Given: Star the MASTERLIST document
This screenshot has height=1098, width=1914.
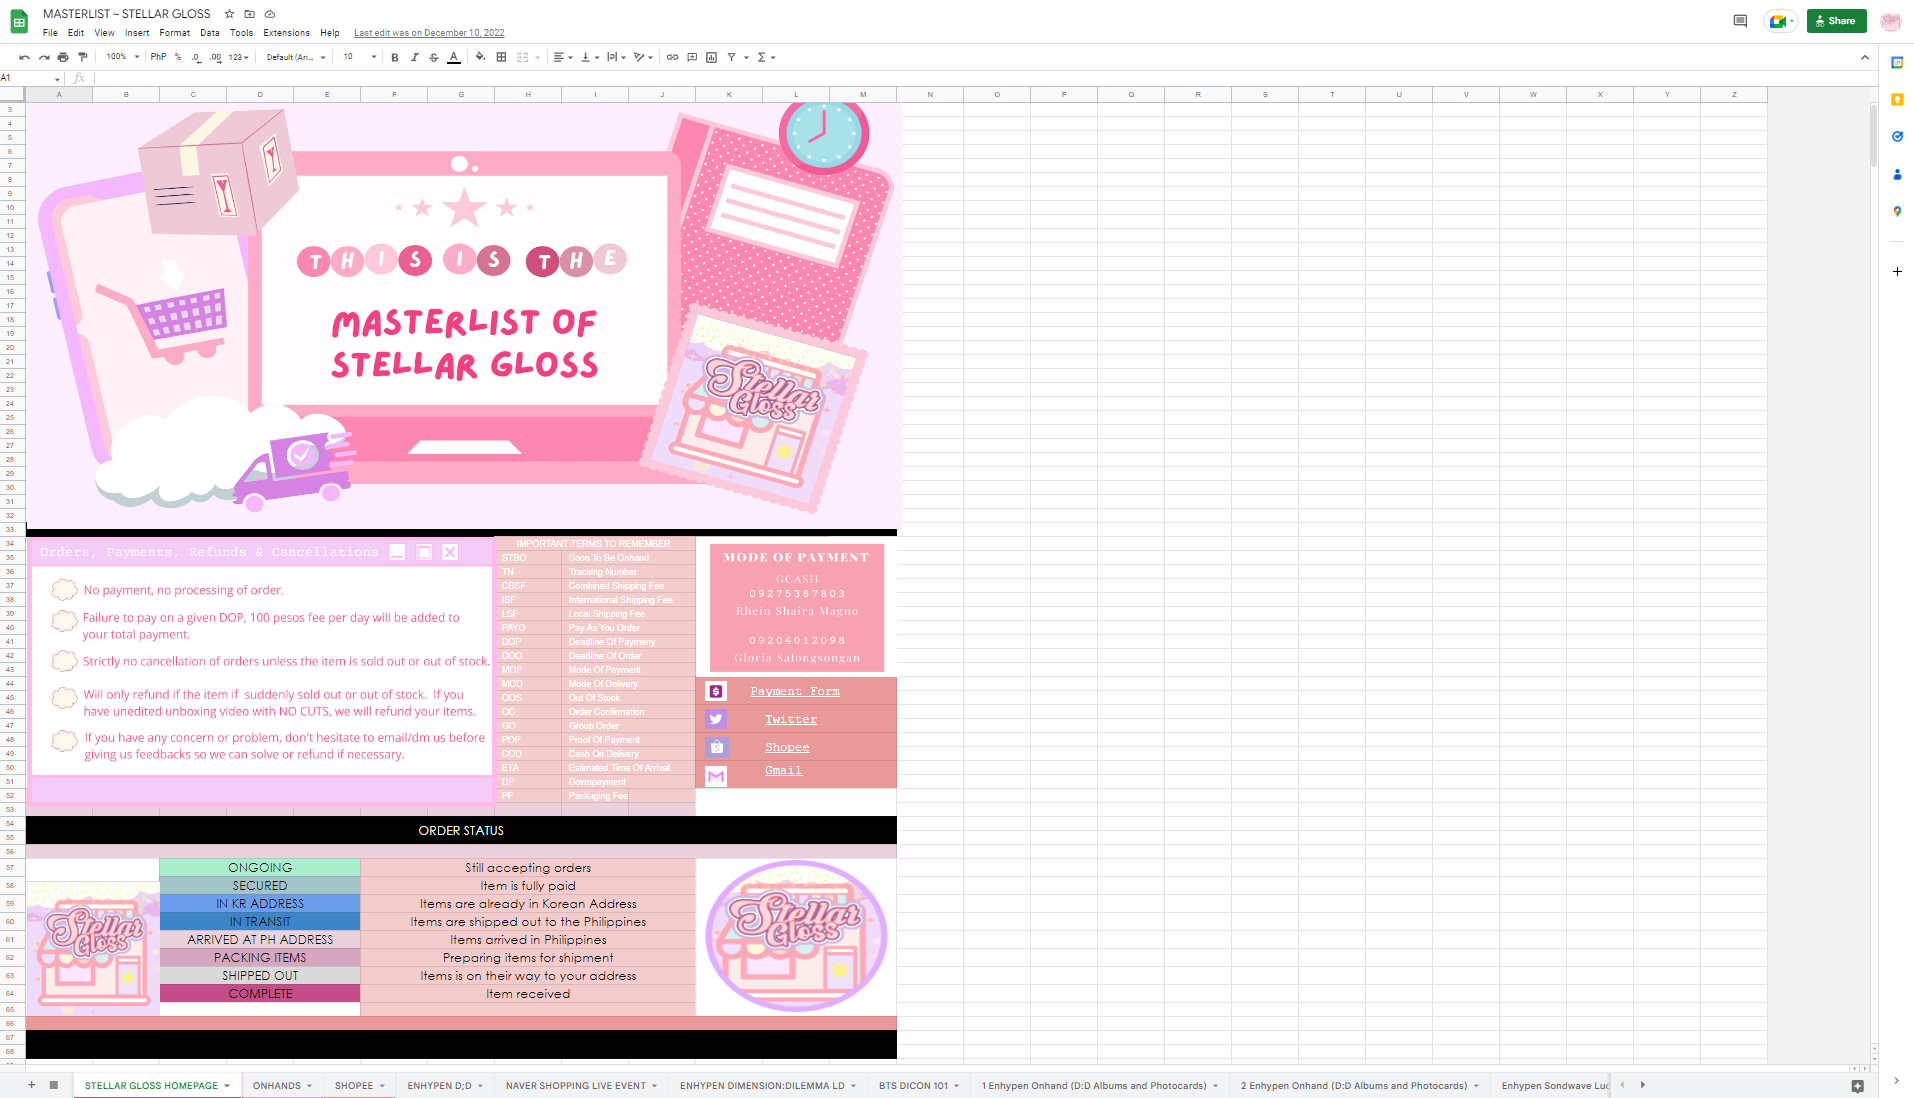Looking at the screenshot, I should (229, 14).
